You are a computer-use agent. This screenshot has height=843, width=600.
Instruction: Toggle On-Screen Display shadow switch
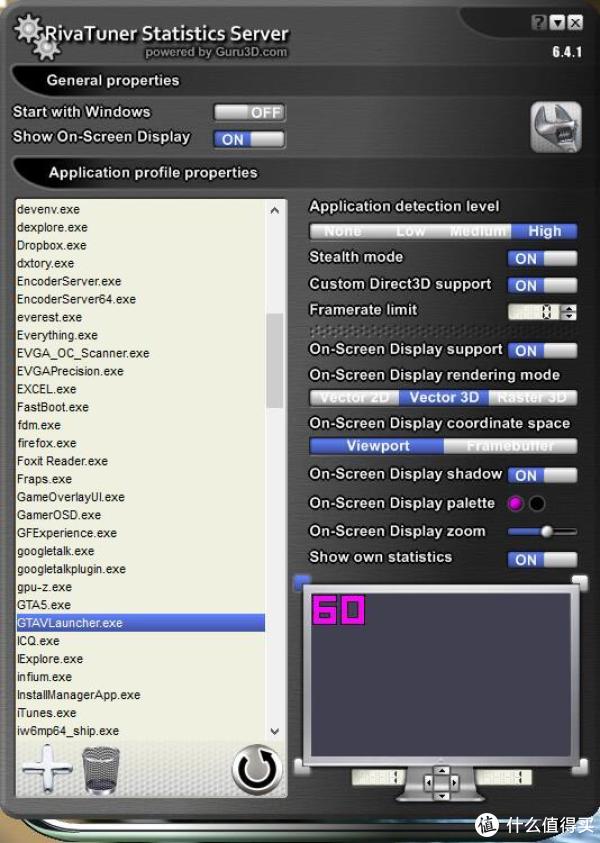click(x=542, y=475)
